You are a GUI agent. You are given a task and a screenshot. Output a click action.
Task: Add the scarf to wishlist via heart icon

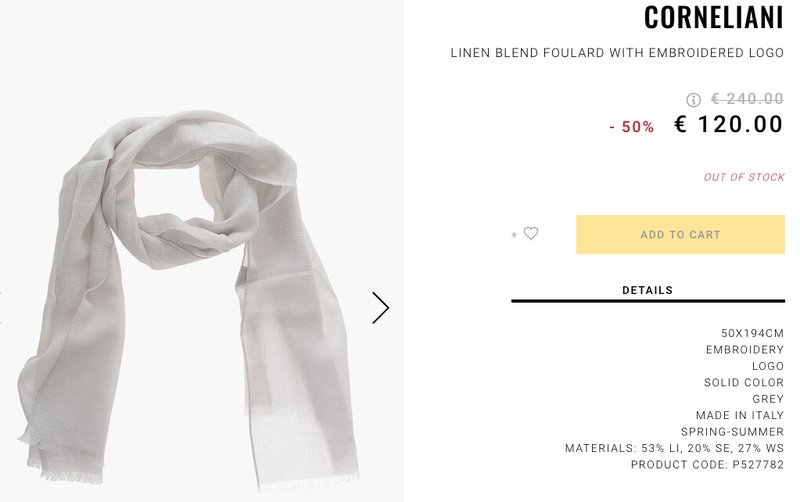pyautogui.click(x=531, y=234)
